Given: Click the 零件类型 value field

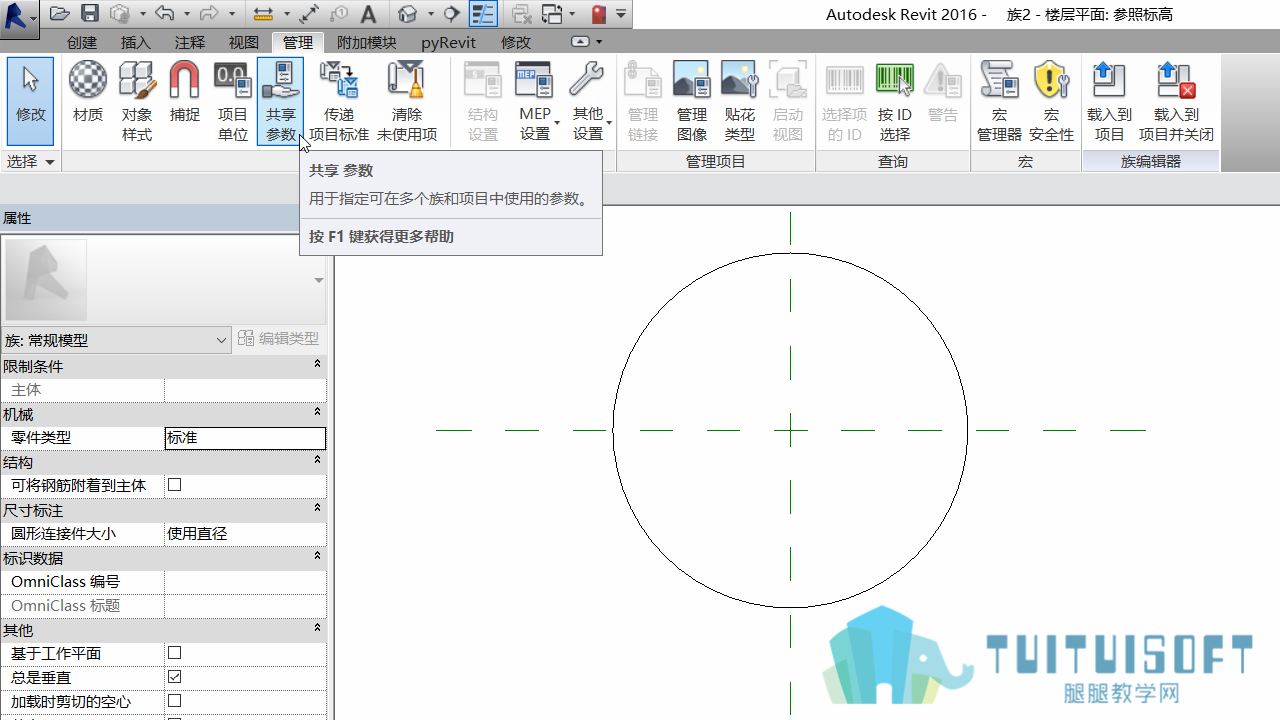Looking at the screenshot, I should 245,438.
